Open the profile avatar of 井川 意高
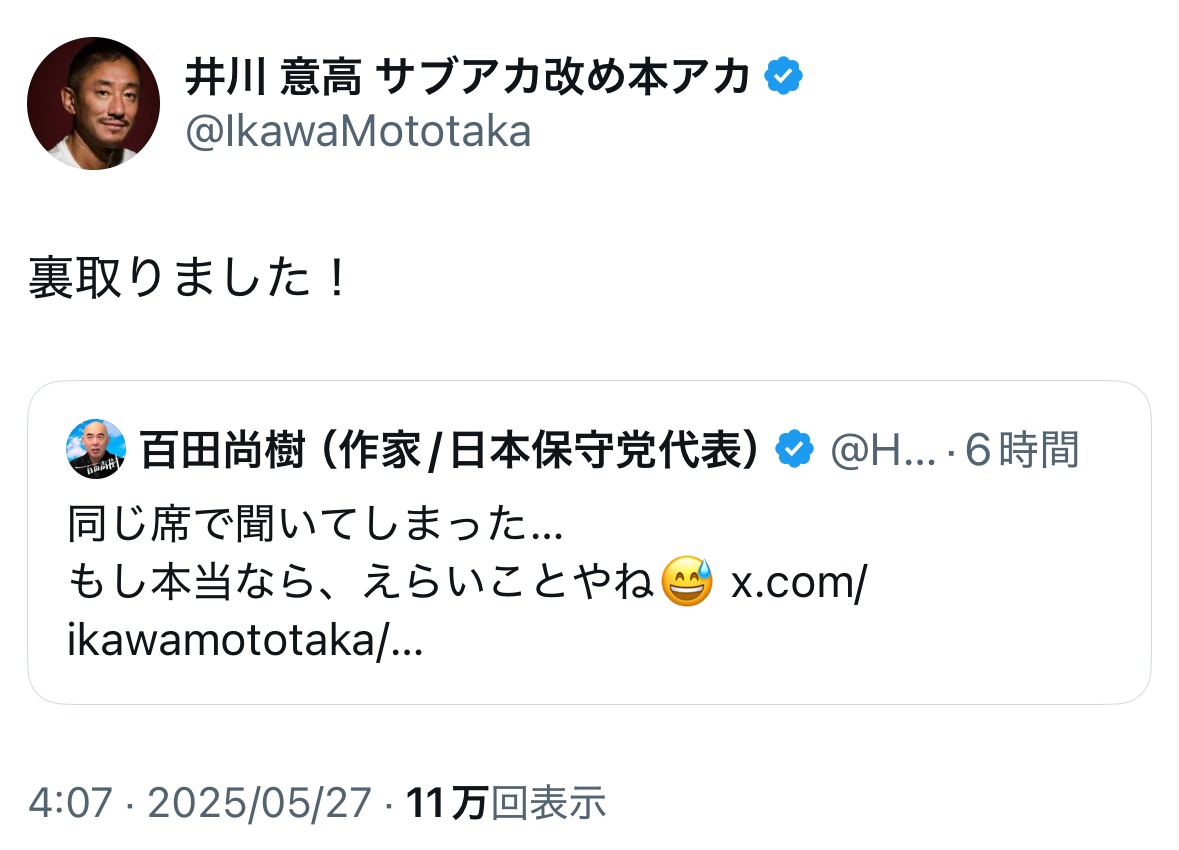 93,103
